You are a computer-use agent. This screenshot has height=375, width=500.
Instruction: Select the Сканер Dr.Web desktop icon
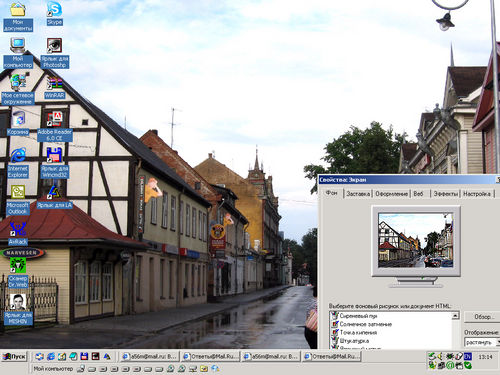coord(18,273)
